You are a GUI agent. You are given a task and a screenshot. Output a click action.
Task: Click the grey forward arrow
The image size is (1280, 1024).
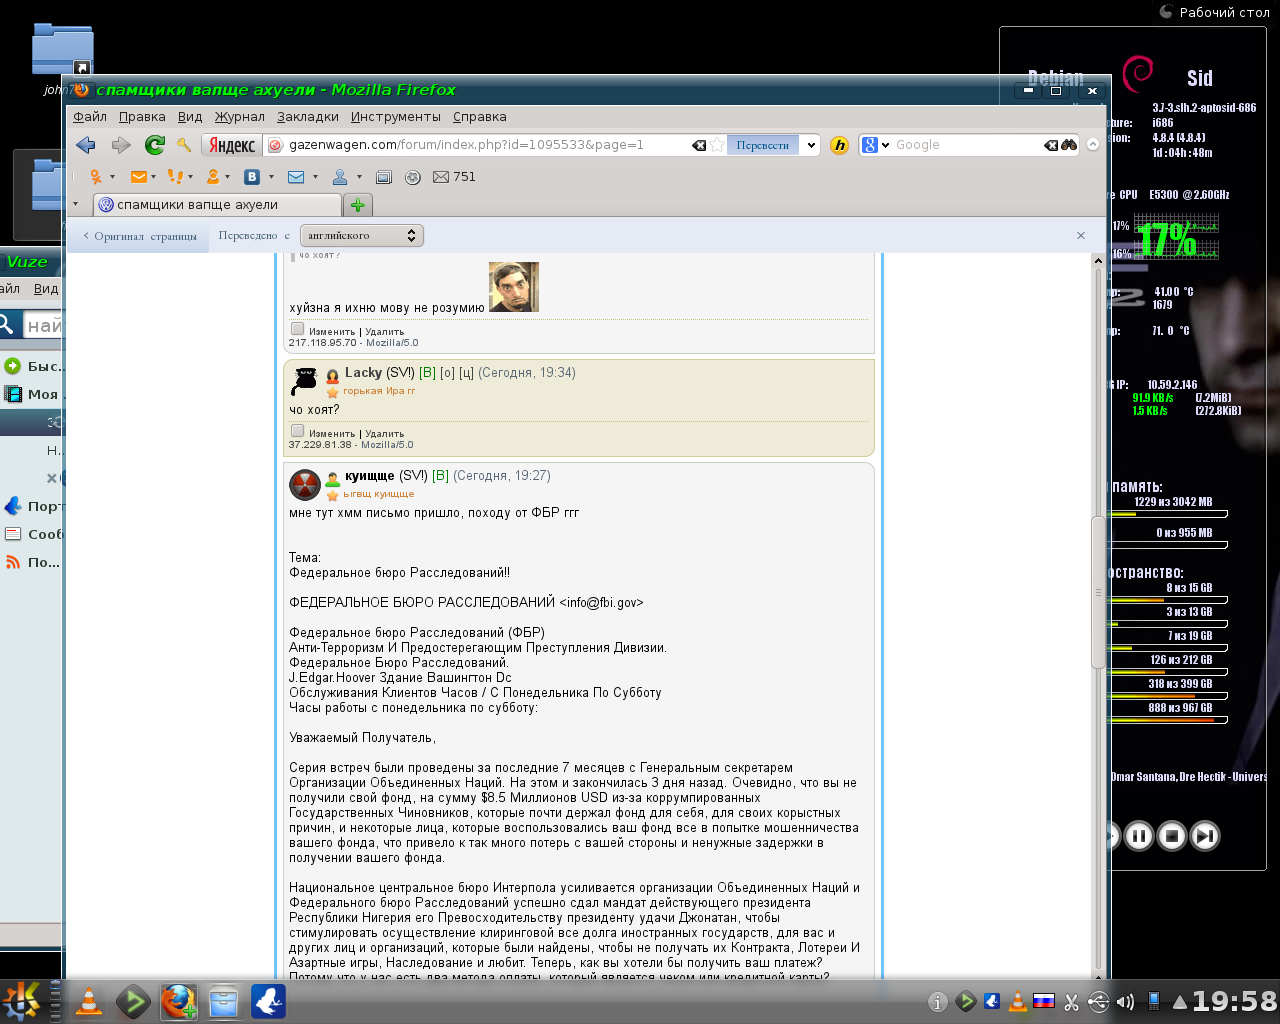pos(121,145)
